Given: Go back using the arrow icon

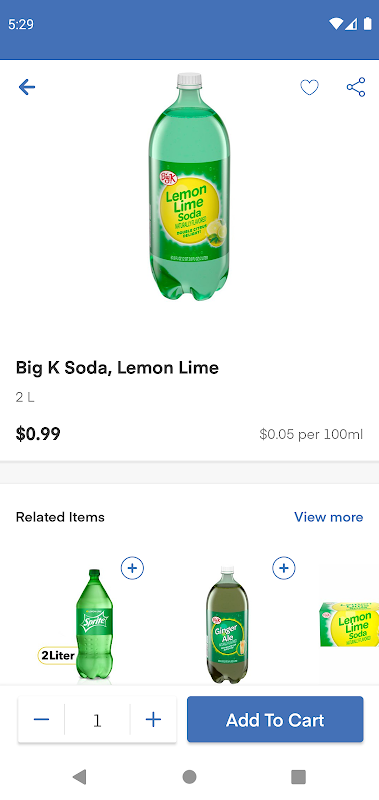Looking at the screenshot, I should [x=27, y=87].
